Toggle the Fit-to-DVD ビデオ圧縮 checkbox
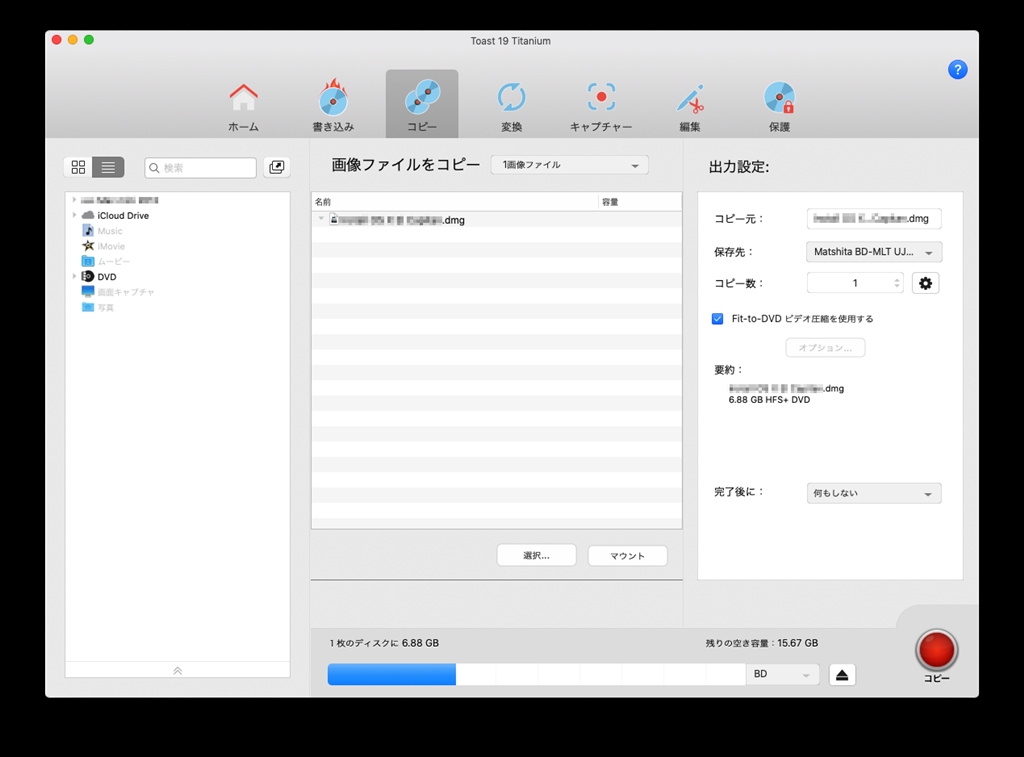This screenshot has width=1024, height=757. click(x=717, y=319)
